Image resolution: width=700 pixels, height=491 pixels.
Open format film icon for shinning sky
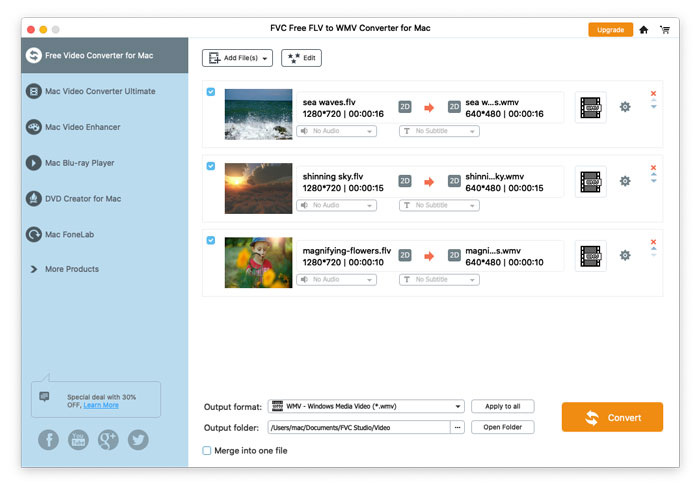(x=591, y=182)
